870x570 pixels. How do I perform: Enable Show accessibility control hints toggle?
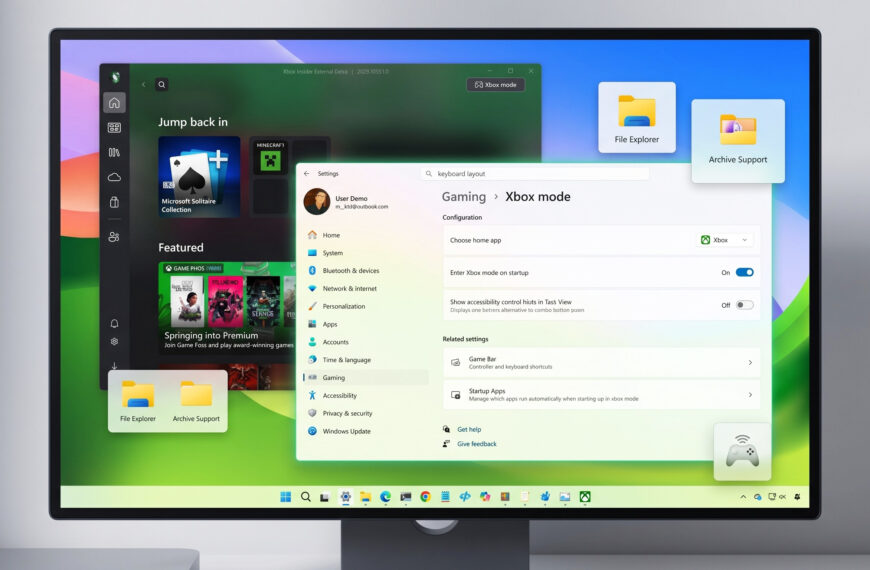coord(745,305)
